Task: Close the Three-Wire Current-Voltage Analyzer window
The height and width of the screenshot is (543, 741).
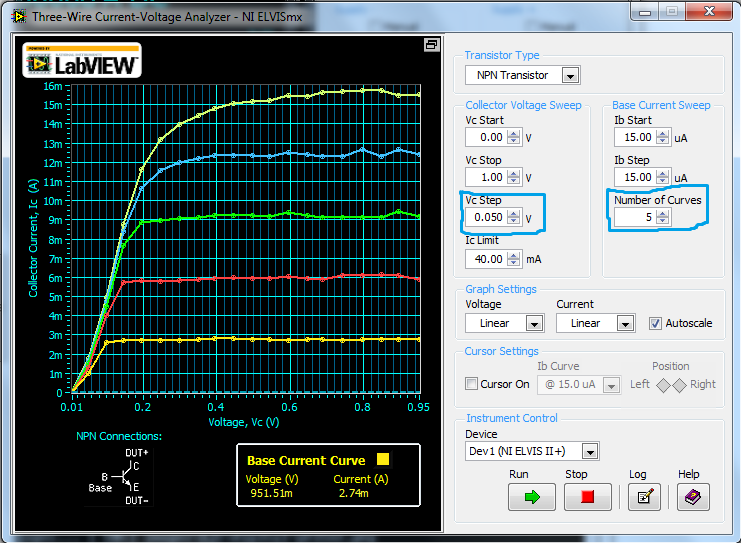Action: coord(709,11)
